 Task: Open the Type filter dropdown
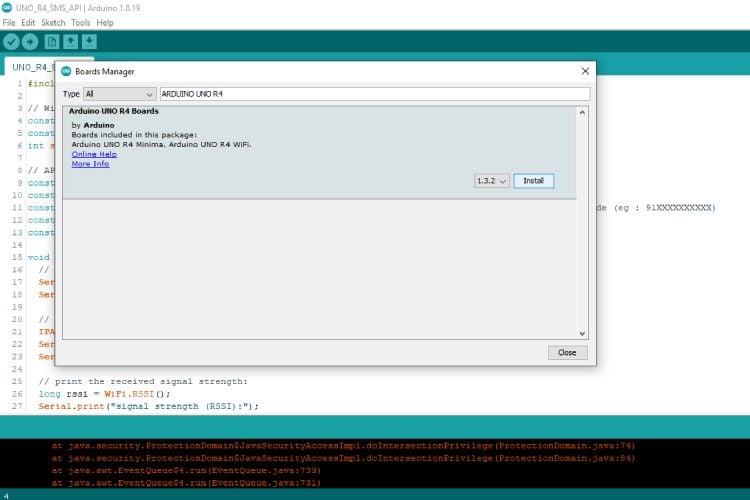pyautogui.click(x=120, y=94)
